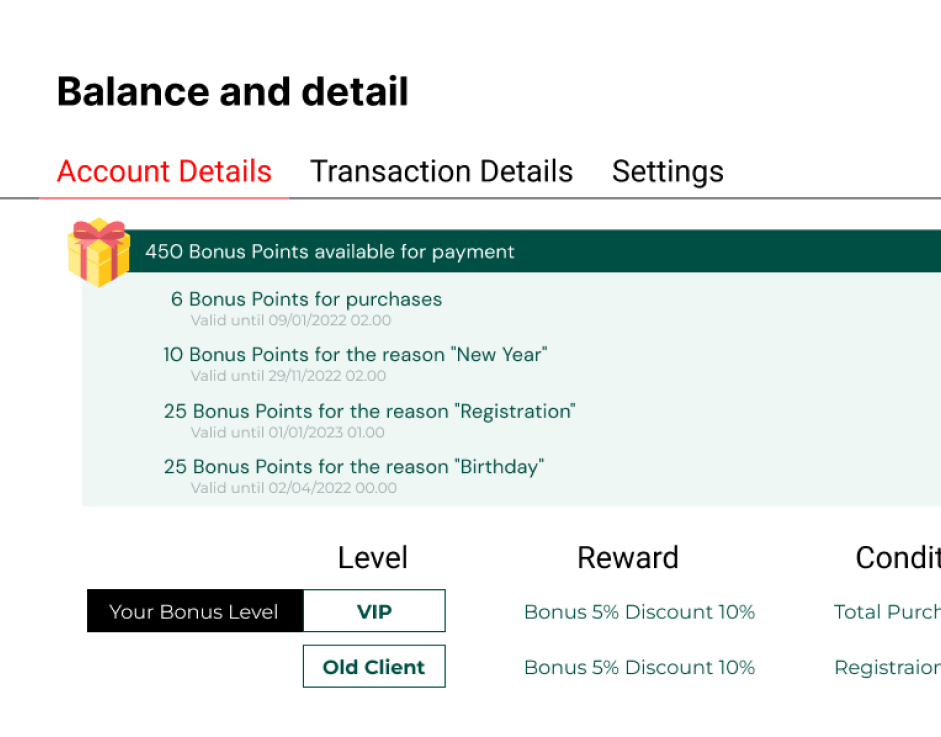Click the Level column header
The height and width of the screenshot is (737, 941).
click(x=373, y=558)
